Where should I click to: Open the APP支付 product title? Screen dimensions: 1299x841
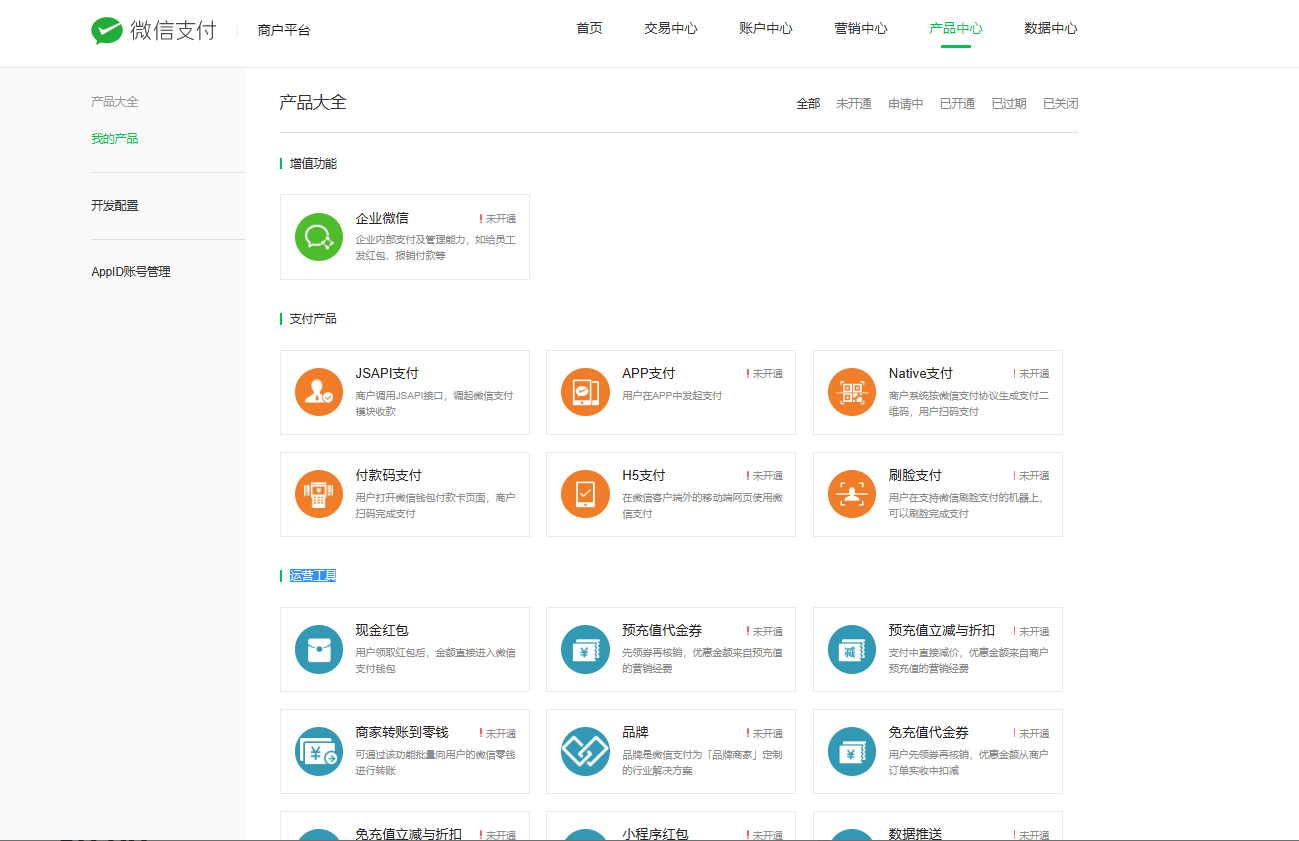point(649,373)
